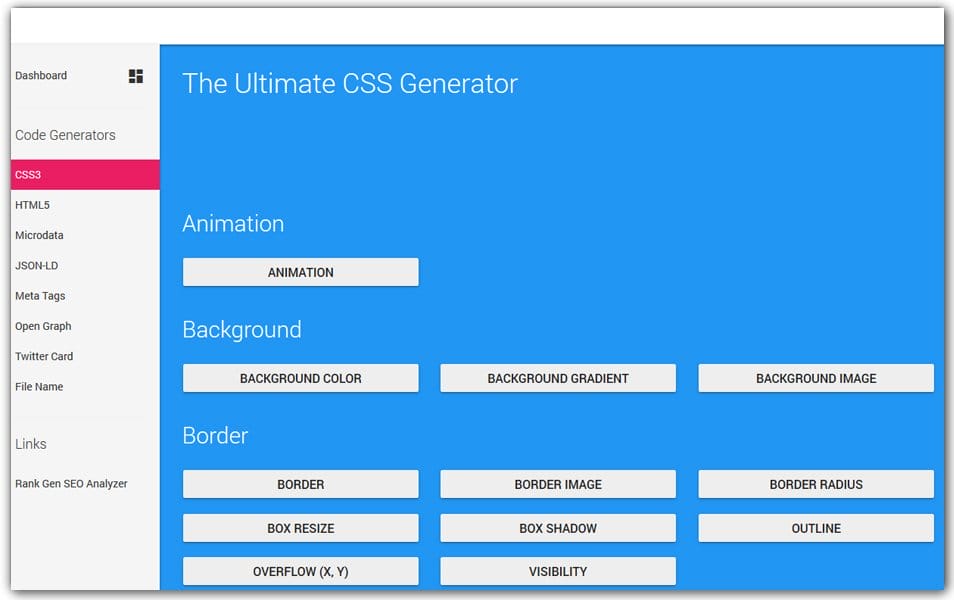Open the Animation generator

click(300, 271)
